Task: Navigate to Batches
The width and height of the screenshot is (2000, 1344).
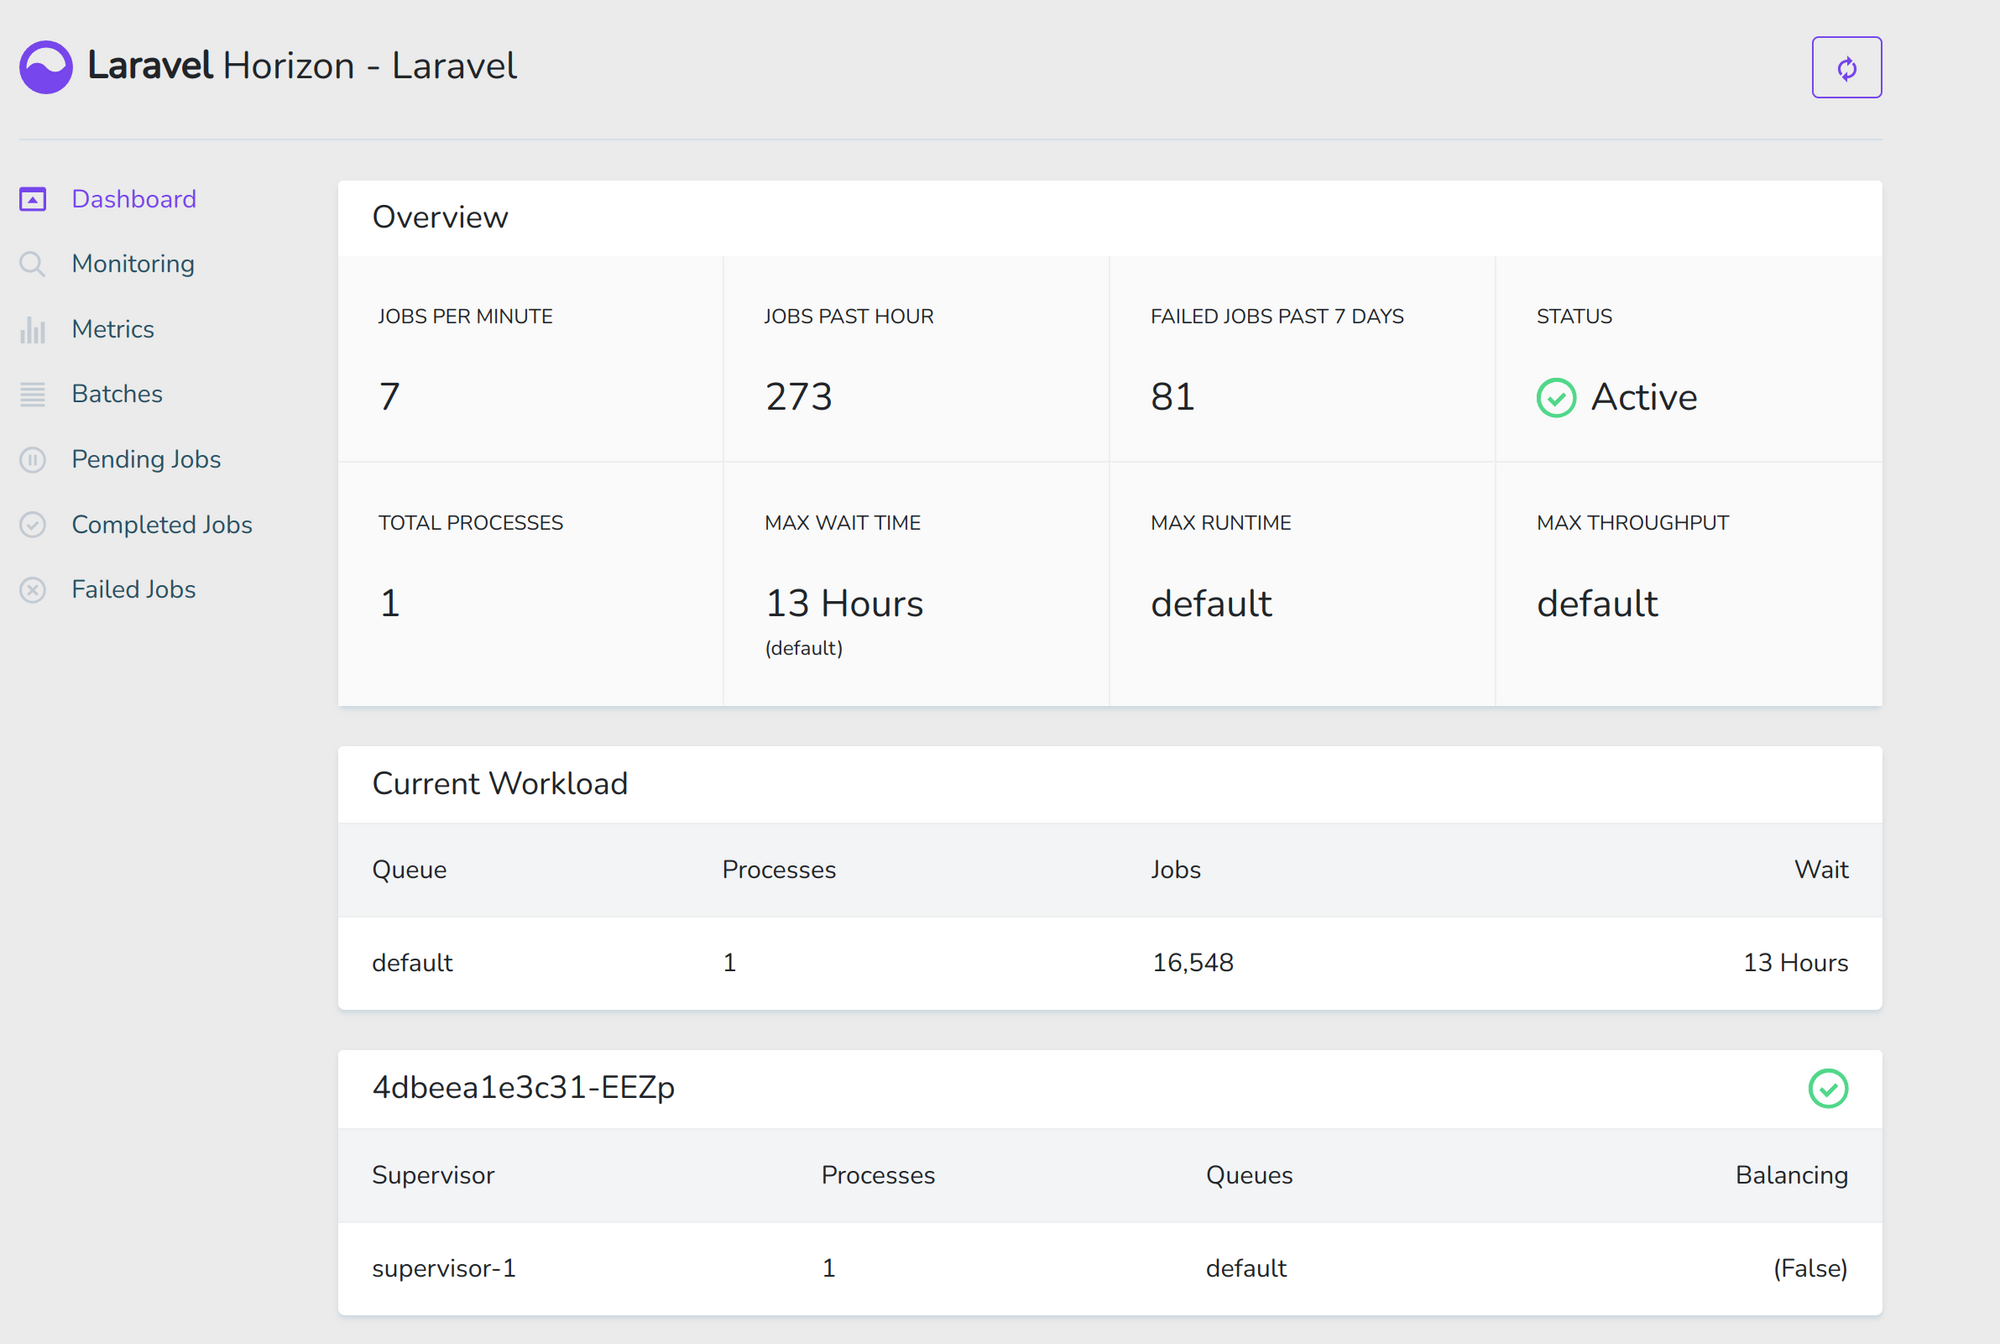Action: point(117,394)
